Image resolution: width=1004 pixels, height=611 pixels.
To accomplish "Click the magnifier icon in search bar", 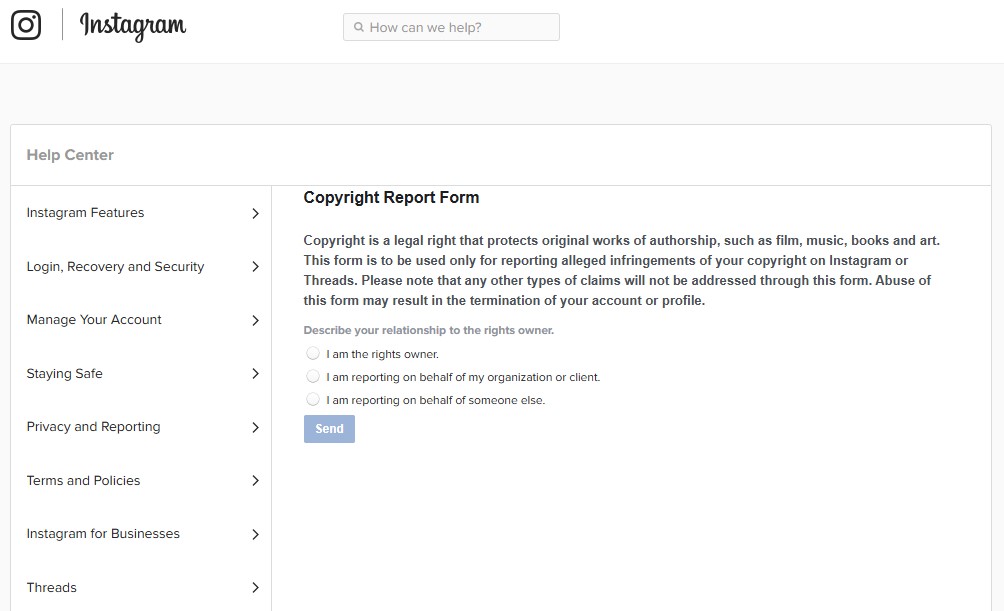I will point(360,27).
